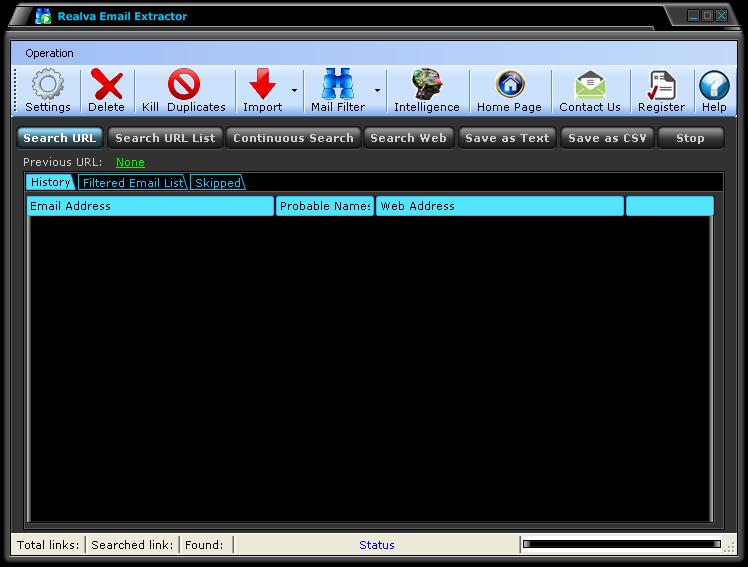
Task: Switch to the Filtered Email List tab
Action: pos(133,183)
